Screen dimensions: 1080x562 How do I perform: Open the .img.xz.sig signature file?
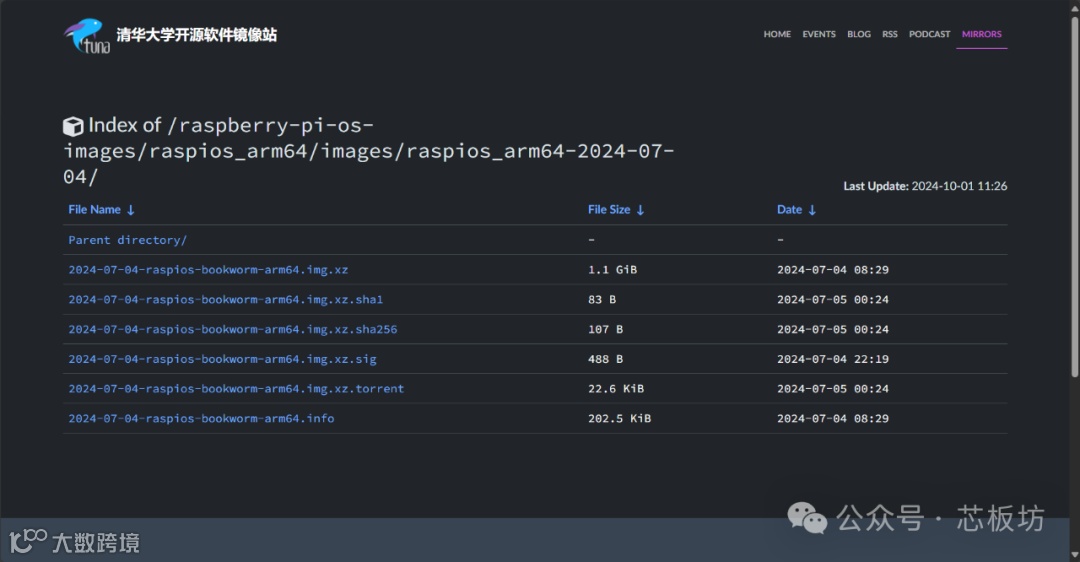pos(222,358)
